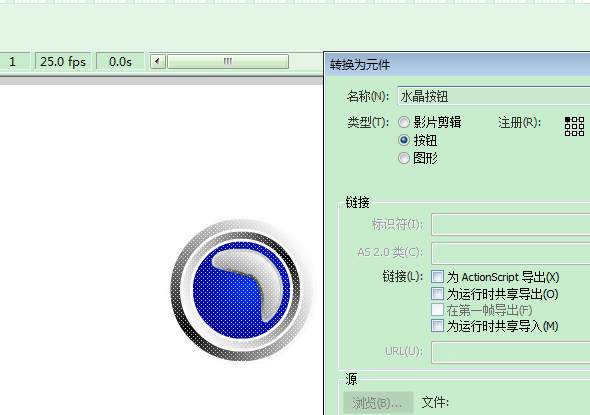Click the URL(U) input field

coord(510,352)
